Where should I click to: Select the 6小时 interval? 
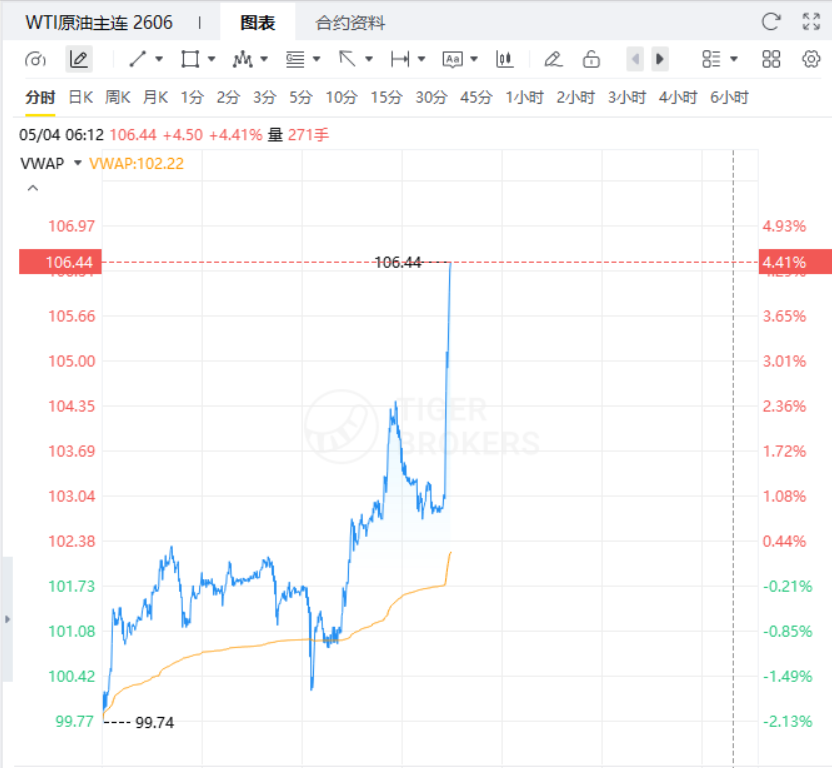point(729,98)
